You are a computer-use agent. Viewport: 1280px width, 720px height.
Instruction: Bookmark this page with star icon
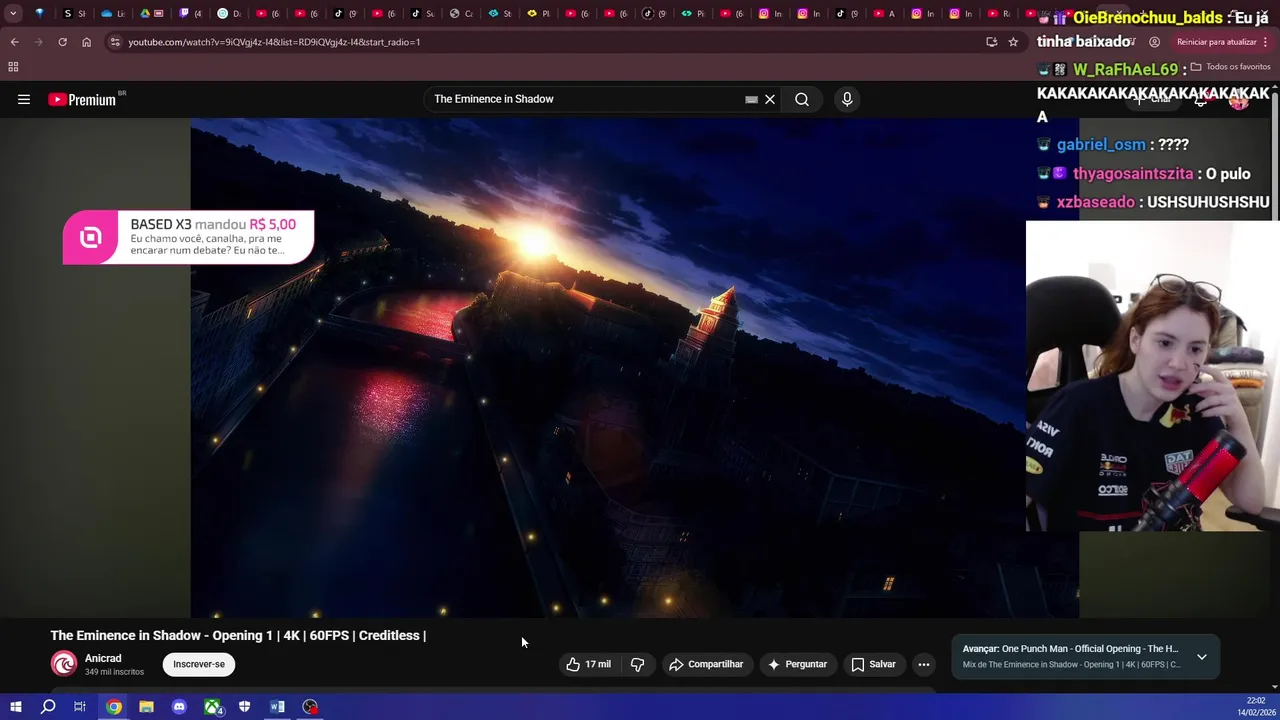click(x=1013, y=42)
